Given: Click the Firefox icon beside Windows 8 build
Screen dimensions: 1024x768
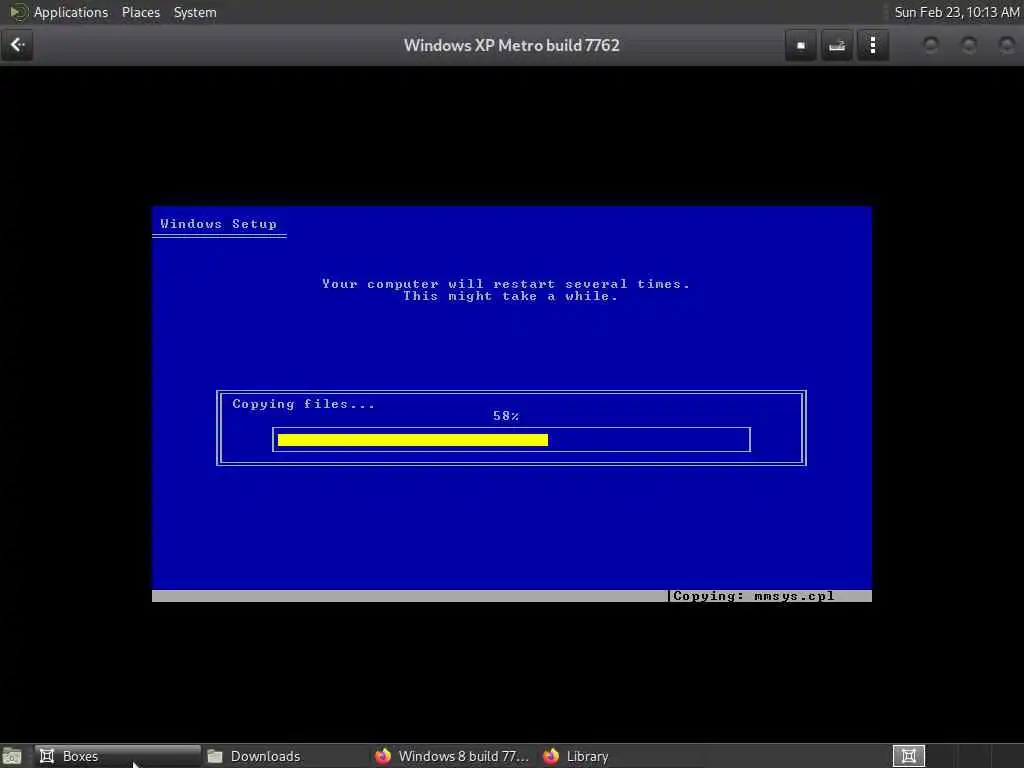Looking at the screenshot, I should (383, 756).
